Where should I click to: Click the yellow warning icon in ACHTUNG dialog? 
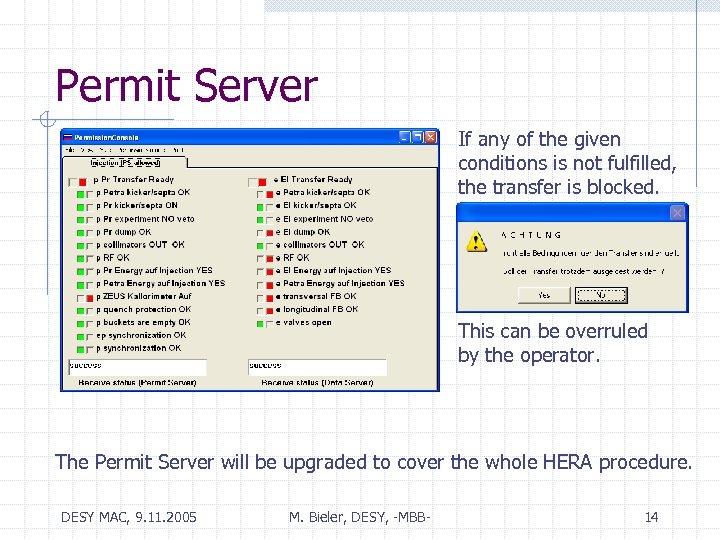click(x=476, y=241)
